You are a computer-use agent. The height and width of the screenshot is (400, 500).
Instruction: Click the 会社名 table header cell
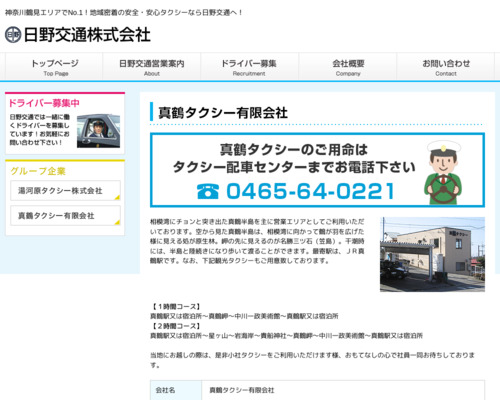[x=176, y=390]
